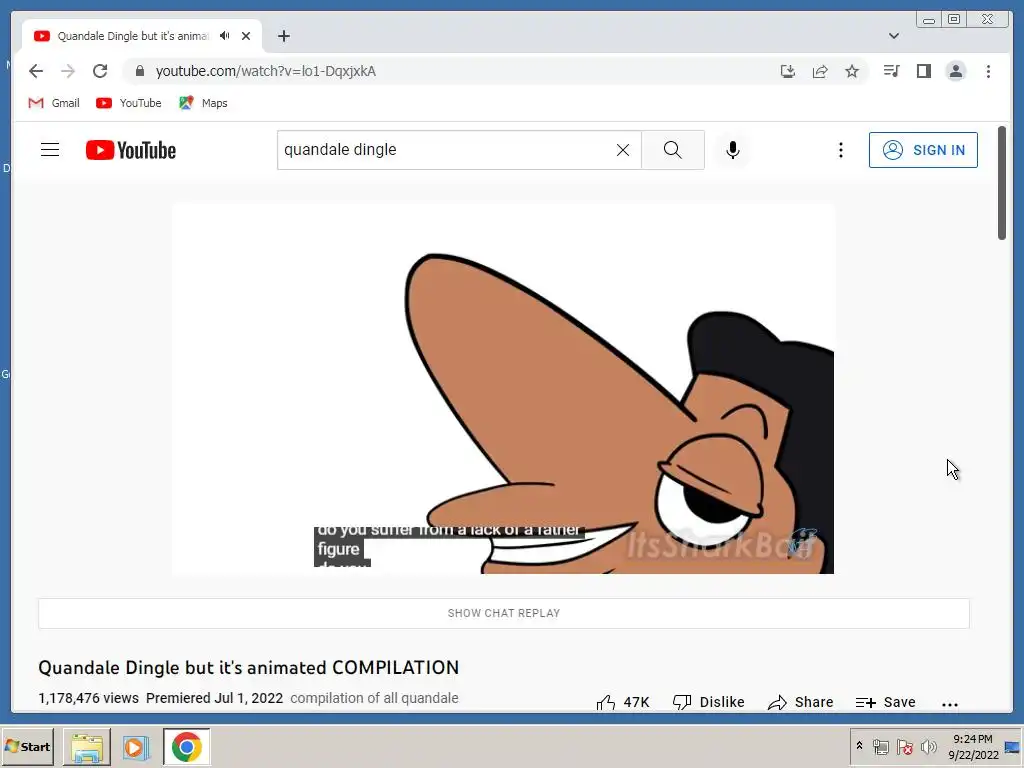Click the address bar URL
This screenshot has height=768, width=1024.
[x=266, y=71]
